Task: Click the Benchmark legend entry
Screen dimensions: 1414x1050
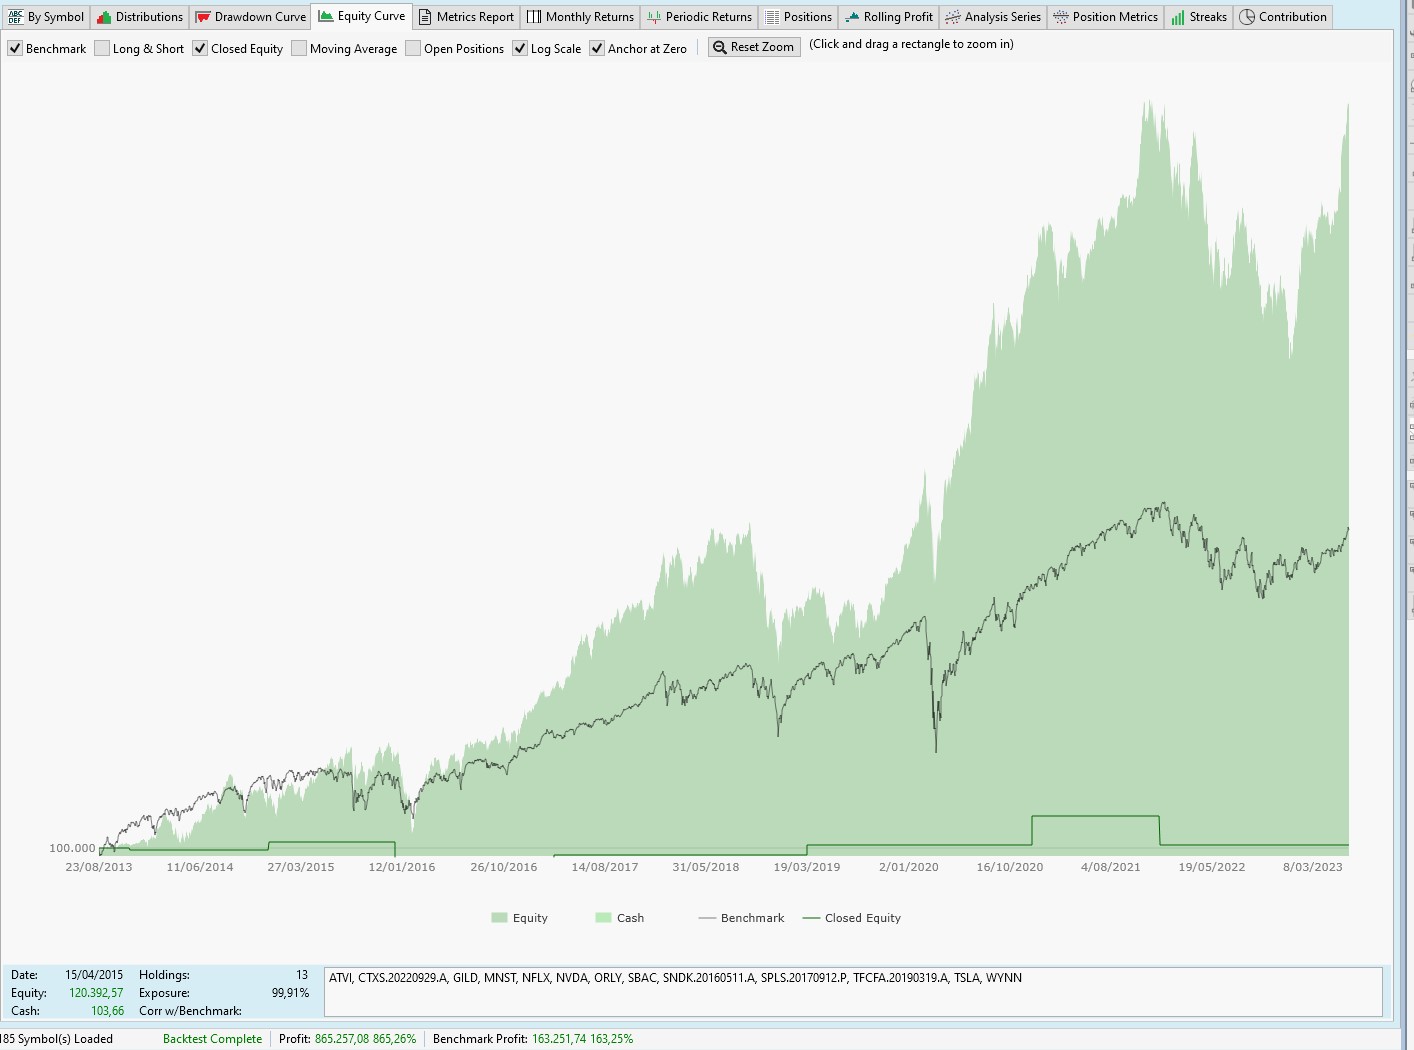Action: (x=741, y=918)
